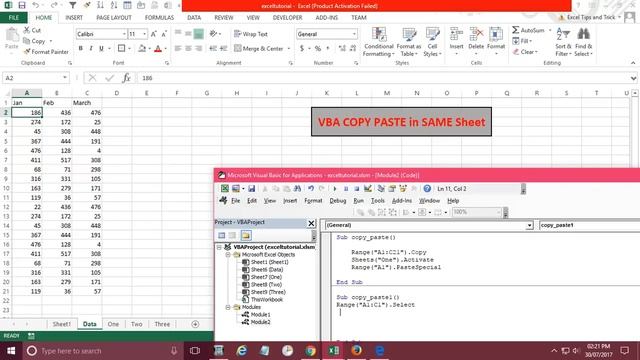Toggle Bold formatting in Font group

tap(81, 49)
